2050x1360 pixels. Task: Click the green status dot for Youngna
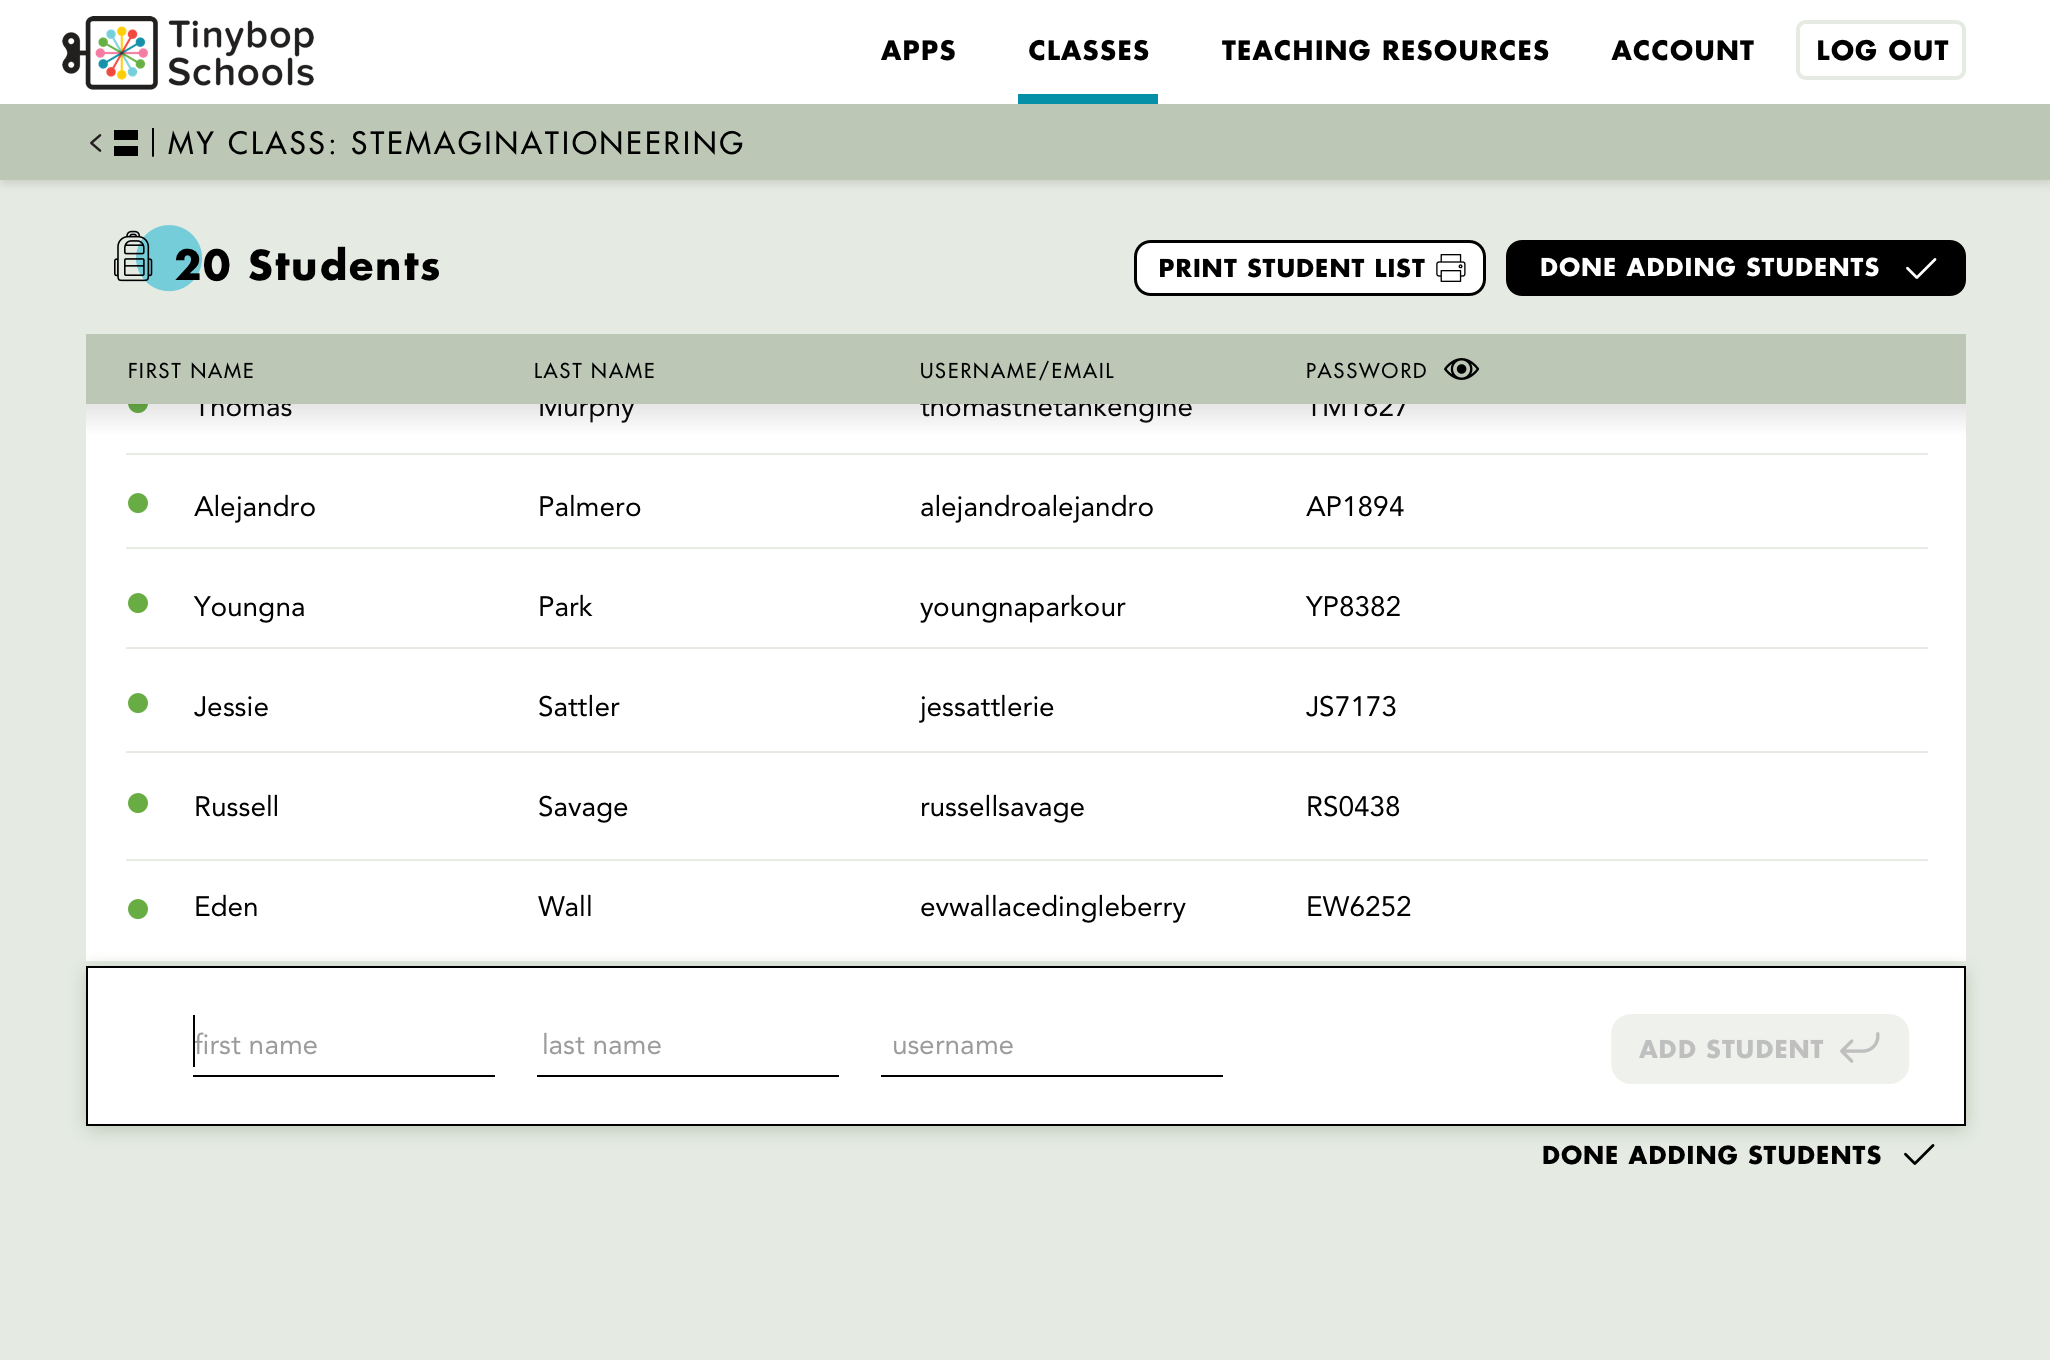click(138, 603)
